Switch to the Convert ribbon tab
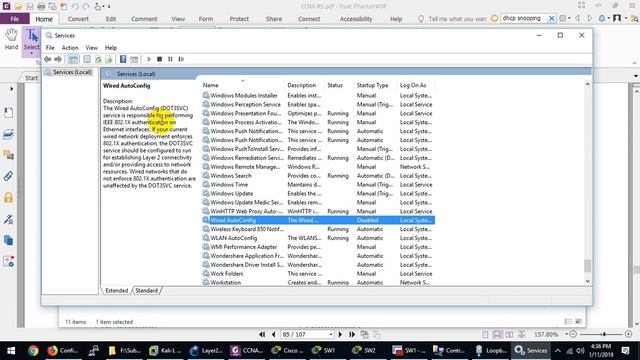The image size is (640, 360). point(78,19)
